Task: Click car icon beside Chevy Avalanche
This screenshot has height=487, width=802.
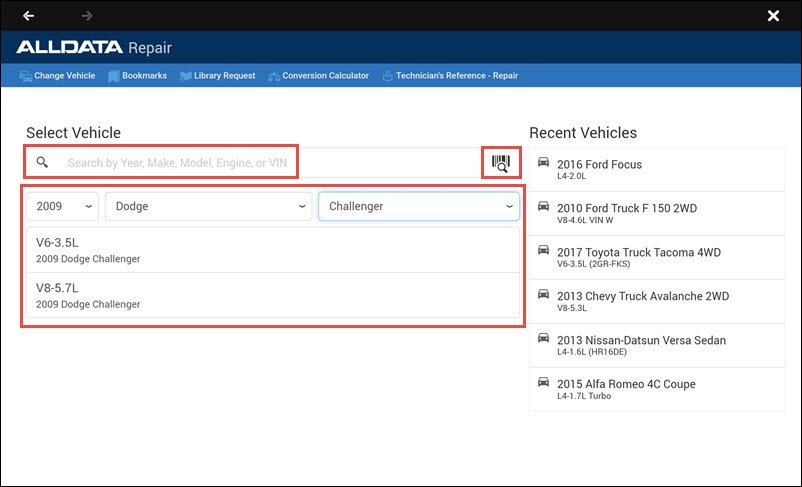Action: coord(543,294)
